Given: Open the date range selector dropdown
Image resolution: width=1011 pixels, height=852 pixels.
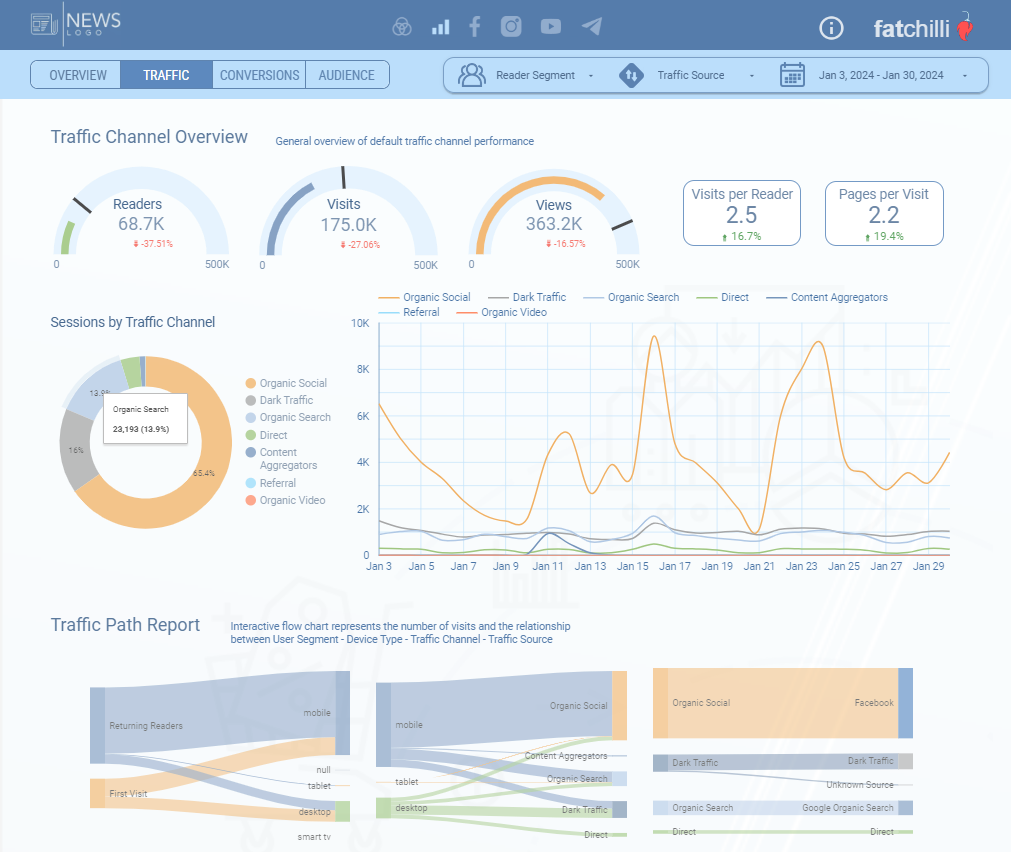Looking at the screenshot, I should coord(963,75).
